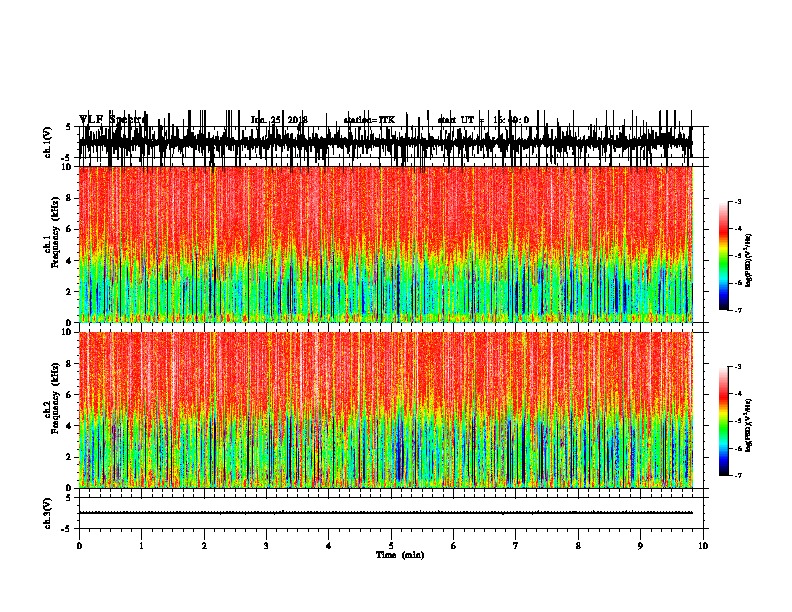The height and width of the screenshot is (612, 792).
Task: Click the 'VLF Spectra' plot title
Action: pos(113,119)
